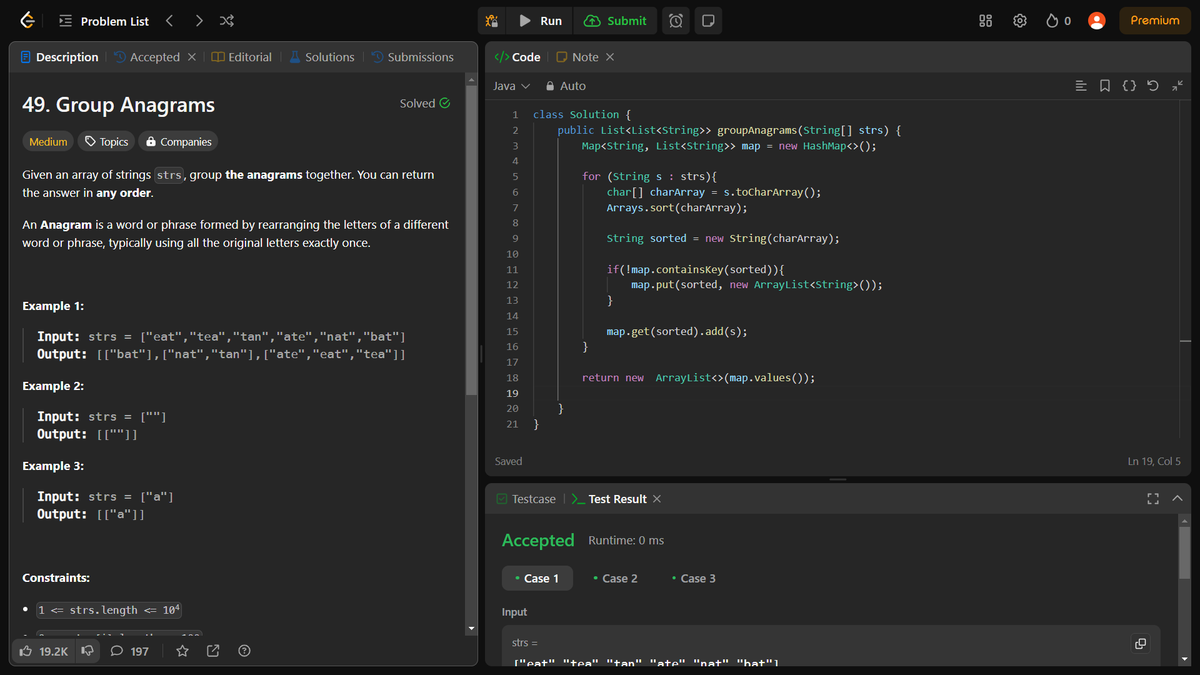Open the LeetCode home logo

(x=27, y=20)
